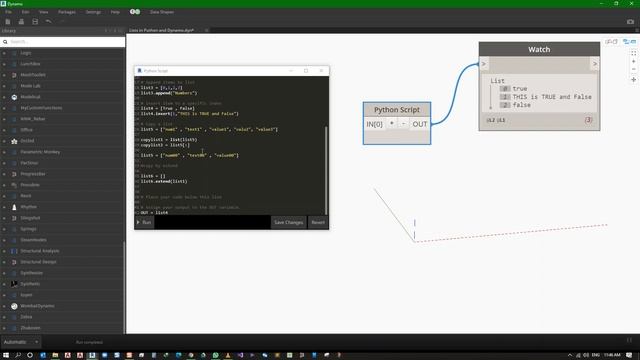The image size is (640, 360).
Task: Click the camera export image icon
Action: tap(631, 22)
